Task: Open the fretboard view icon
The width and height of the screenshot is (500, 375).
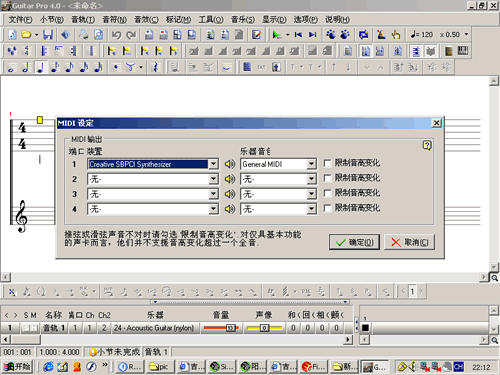Action: pos(449,51)
